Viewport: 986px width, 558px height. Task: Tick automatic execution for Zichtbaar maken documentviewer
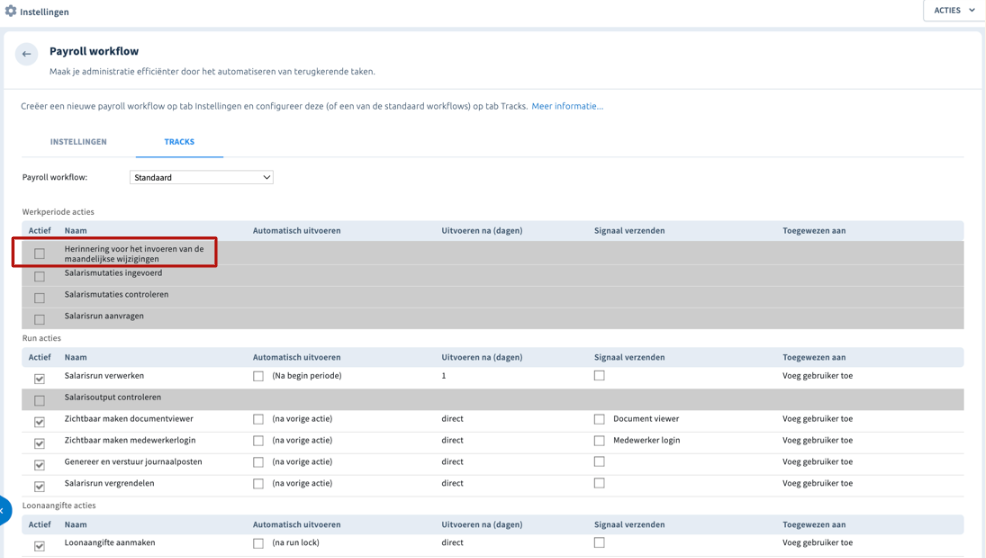tap(258, 419)
